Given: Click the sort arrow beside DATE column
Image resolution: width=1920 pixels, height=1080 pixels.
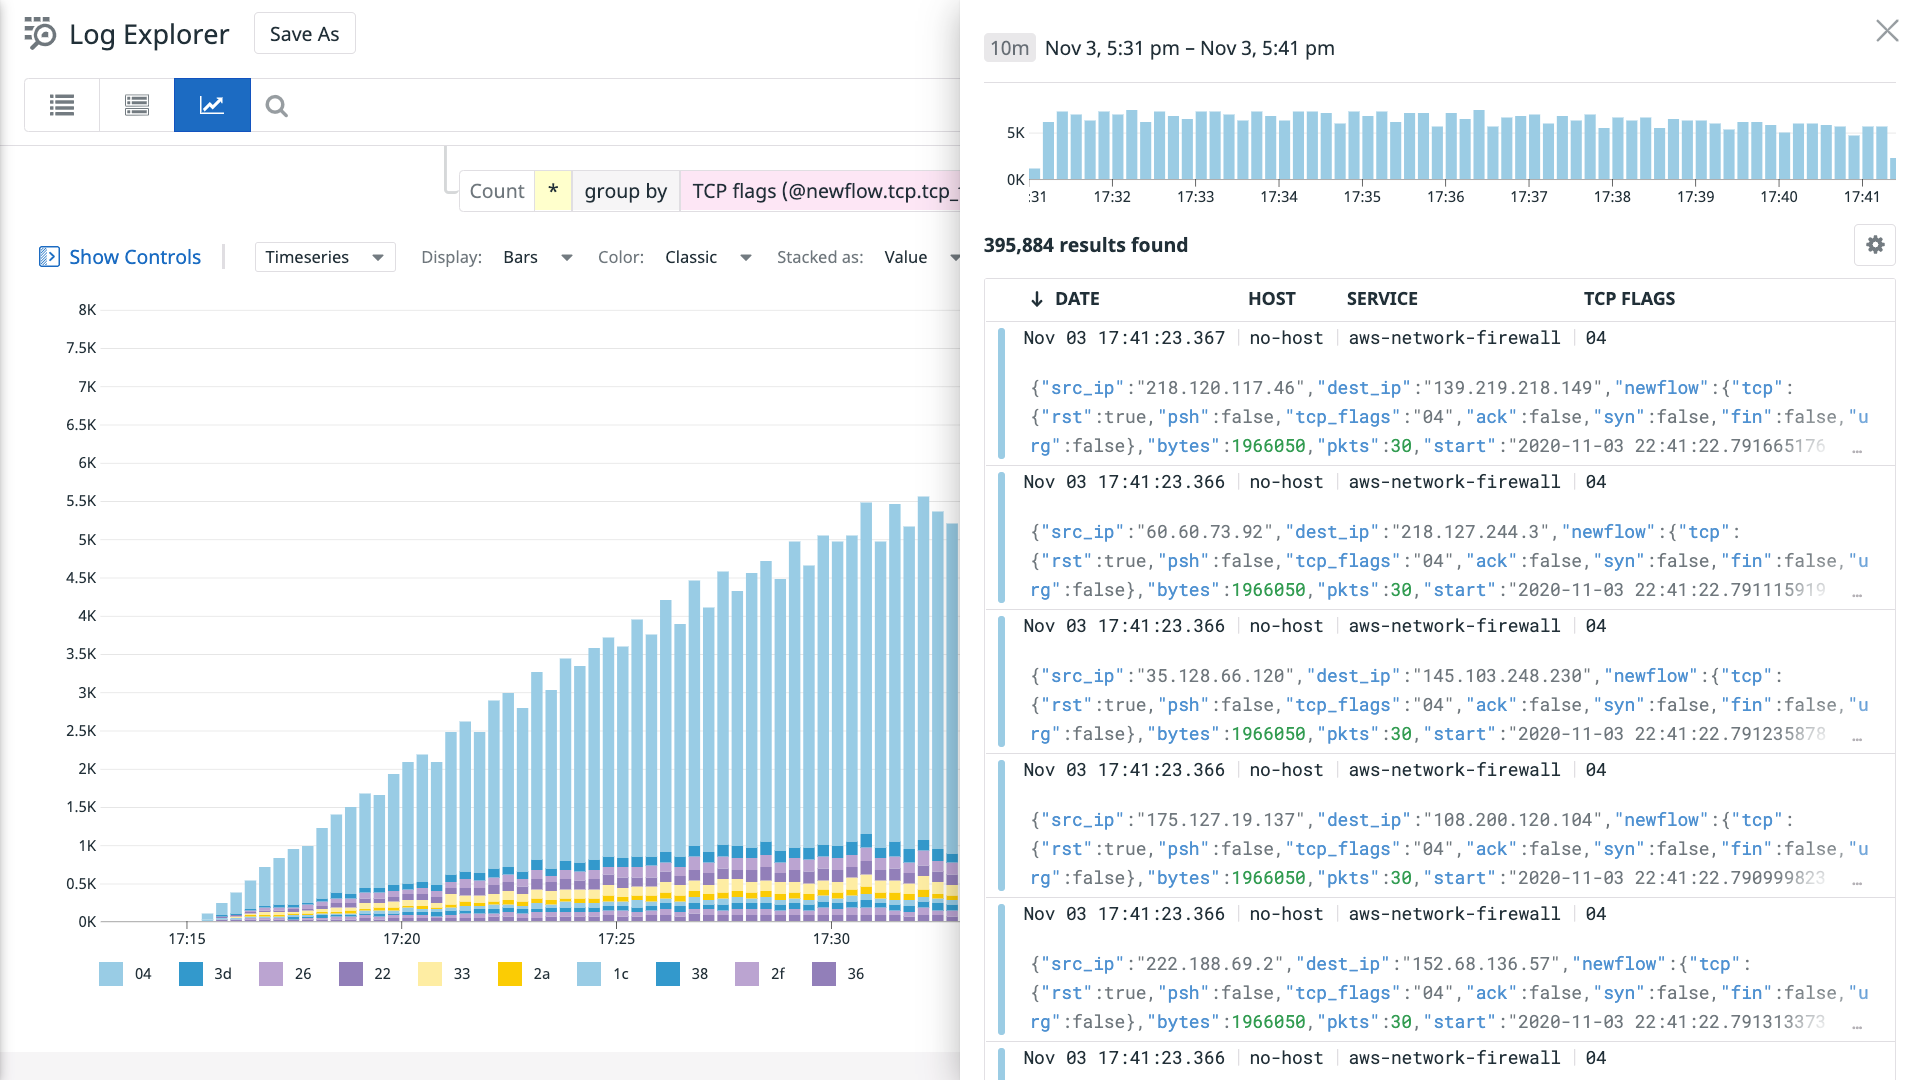Looking at the screenshot, I should [1036, 298].
